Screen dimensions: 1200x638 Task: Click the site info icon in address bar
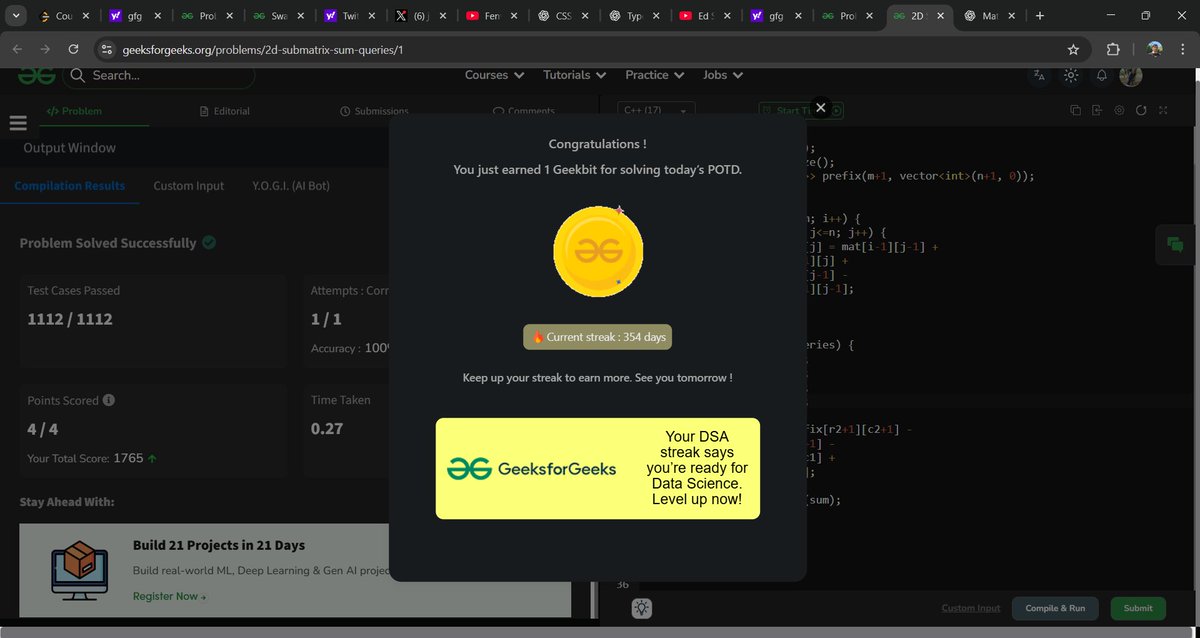107,49
